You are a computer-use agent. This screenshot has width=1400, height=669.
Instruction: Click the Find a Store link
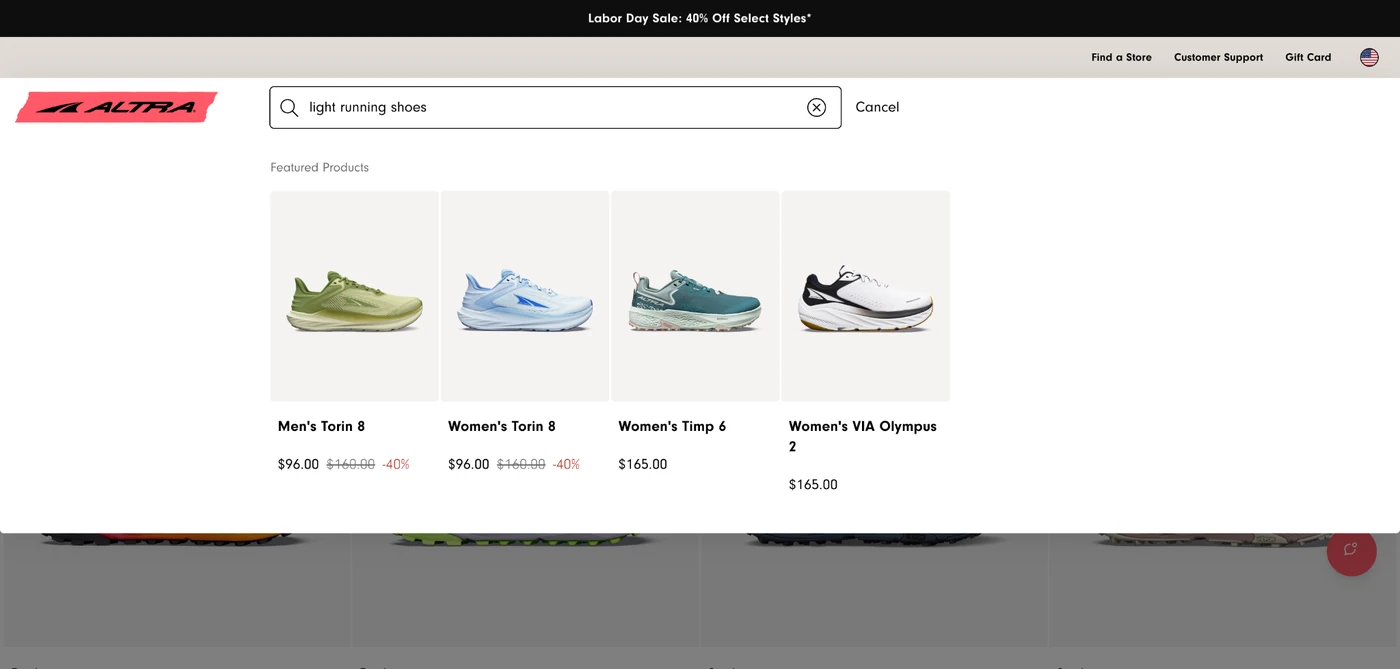(x=1121, y=57)
